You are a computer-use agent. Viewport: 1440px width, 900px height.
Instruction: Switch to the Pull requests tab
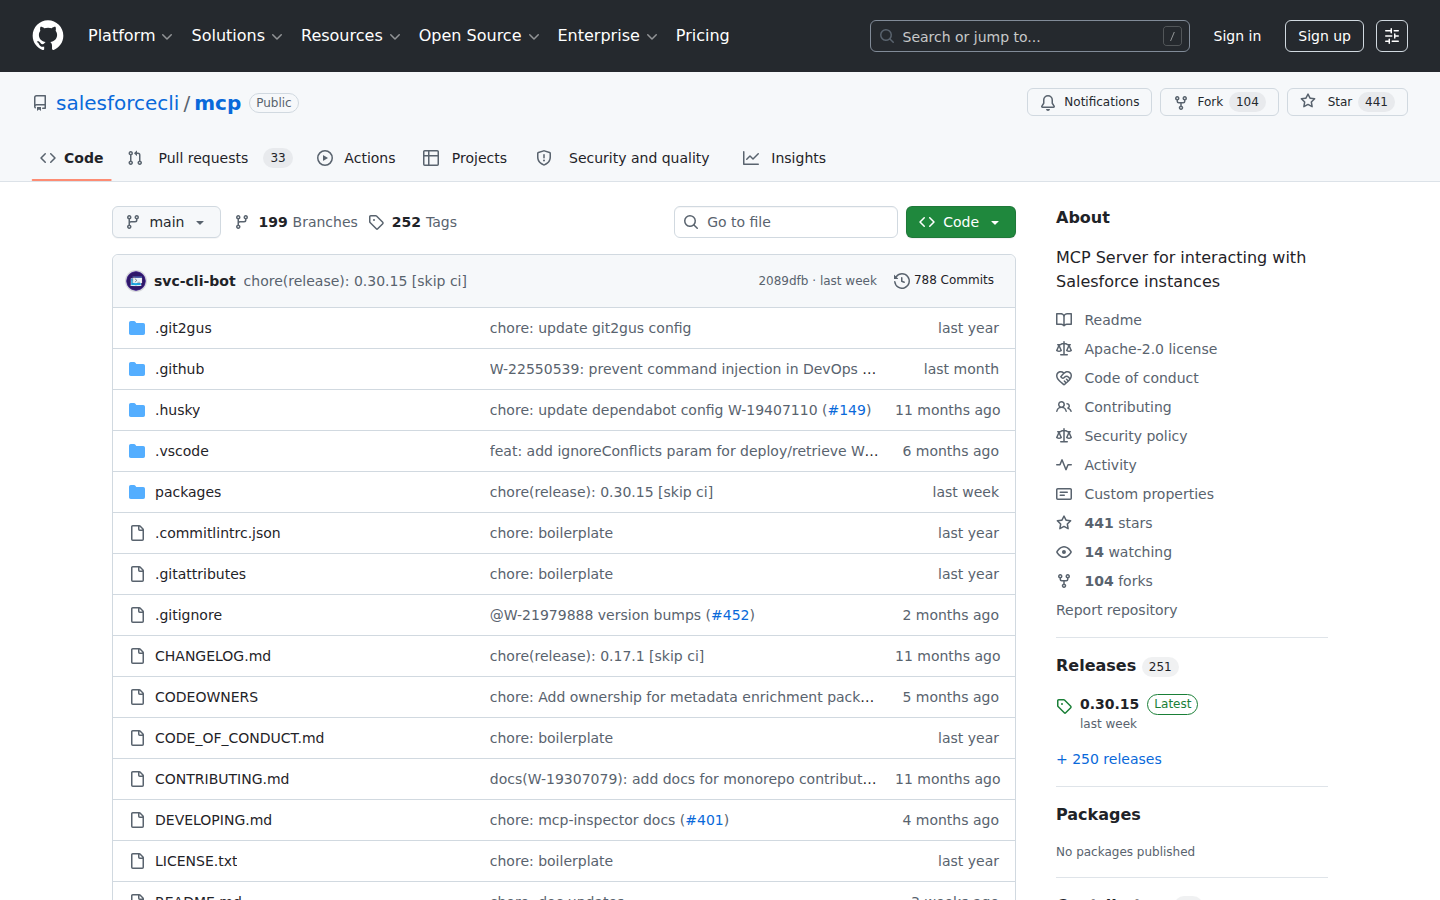(209, 158)
